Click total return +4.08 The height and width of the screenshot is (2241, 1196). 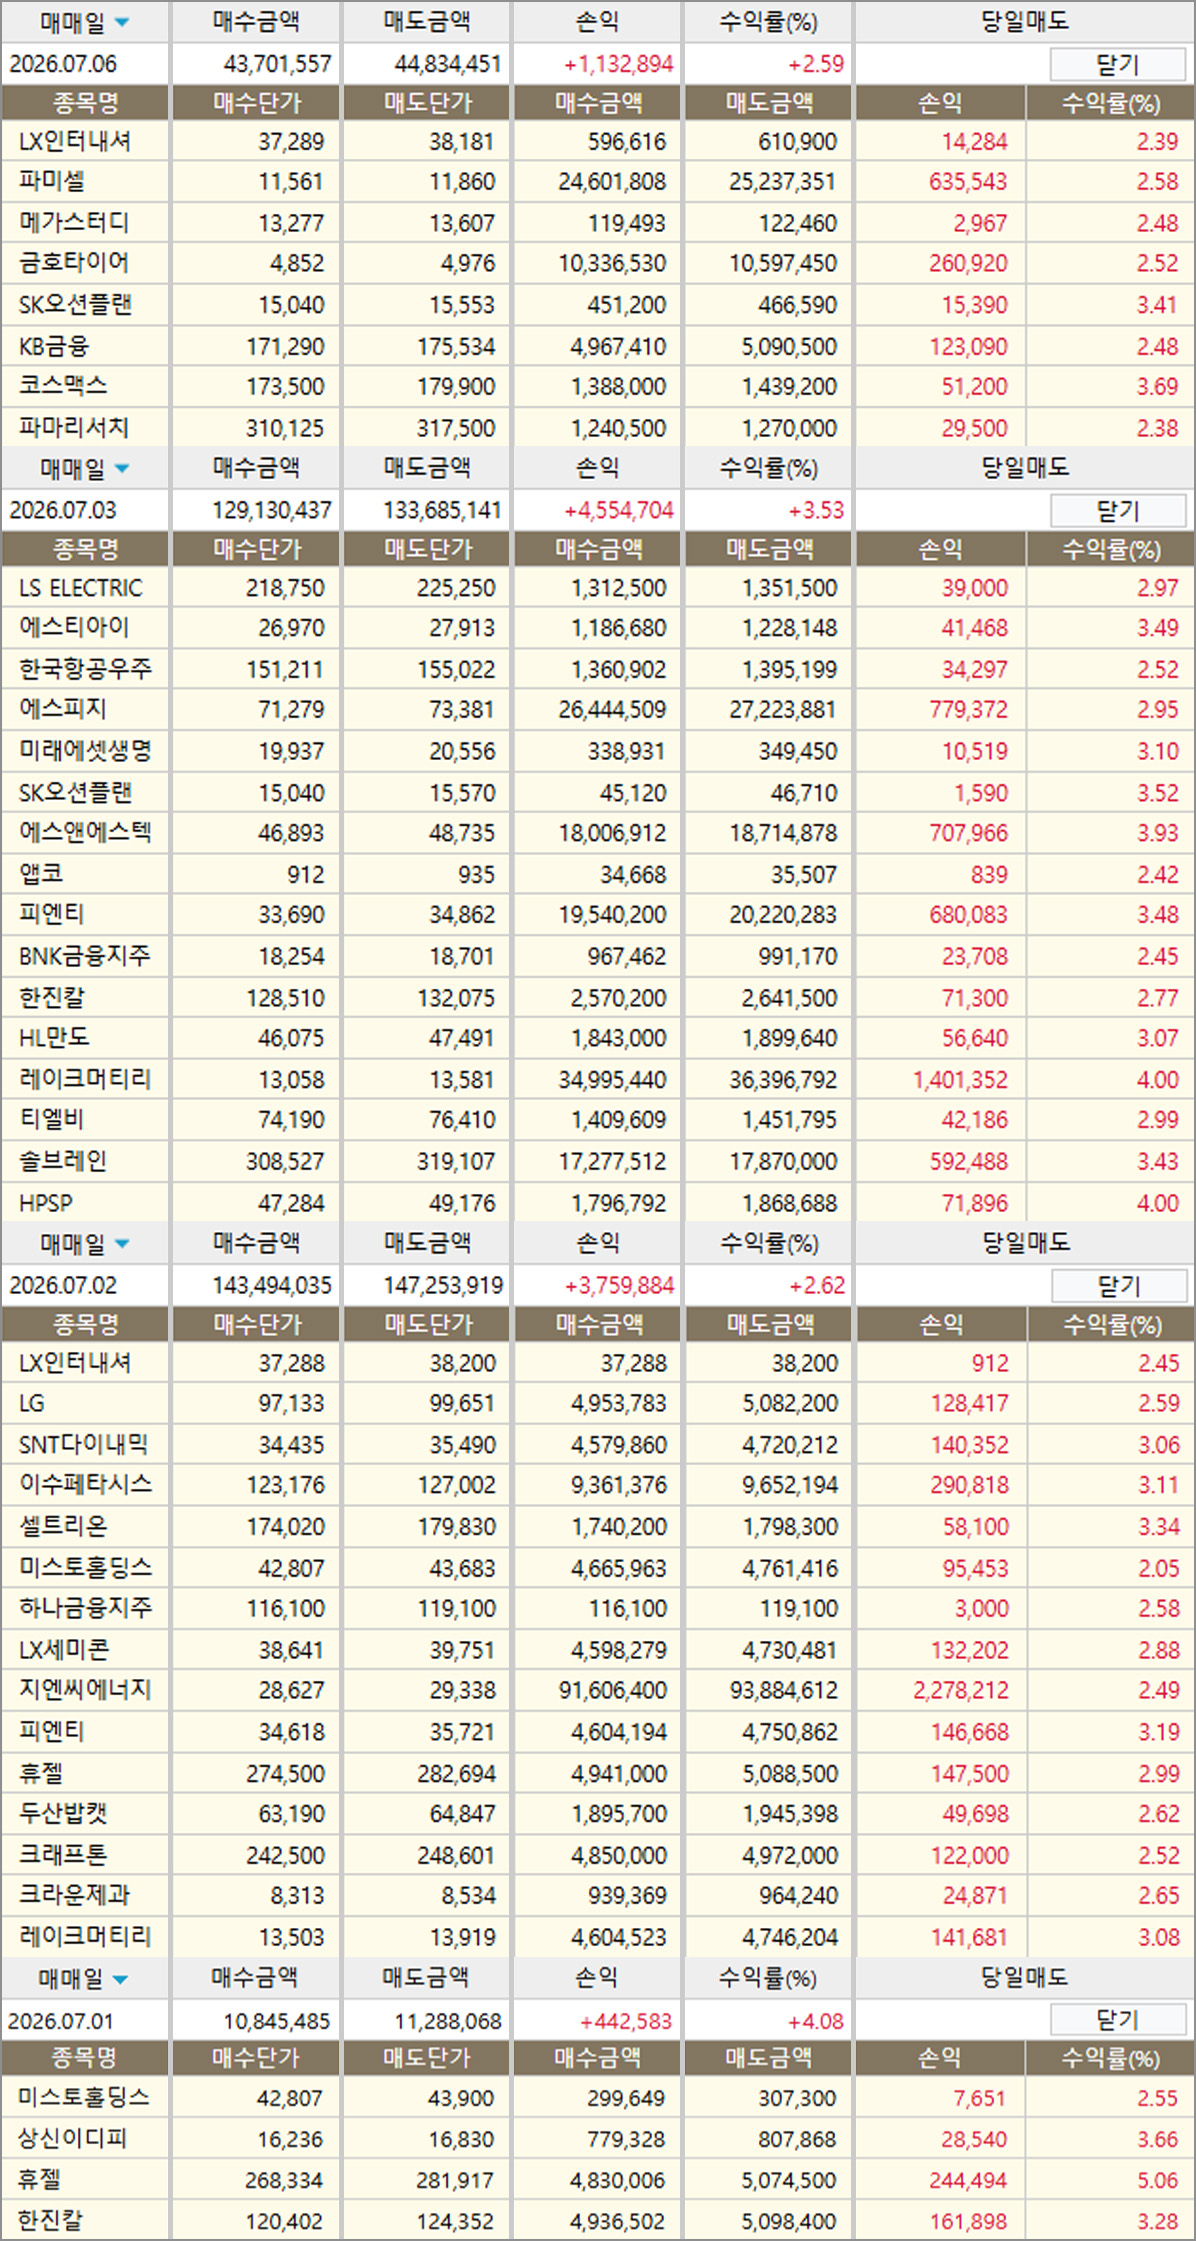click(x=815, y=2021)
